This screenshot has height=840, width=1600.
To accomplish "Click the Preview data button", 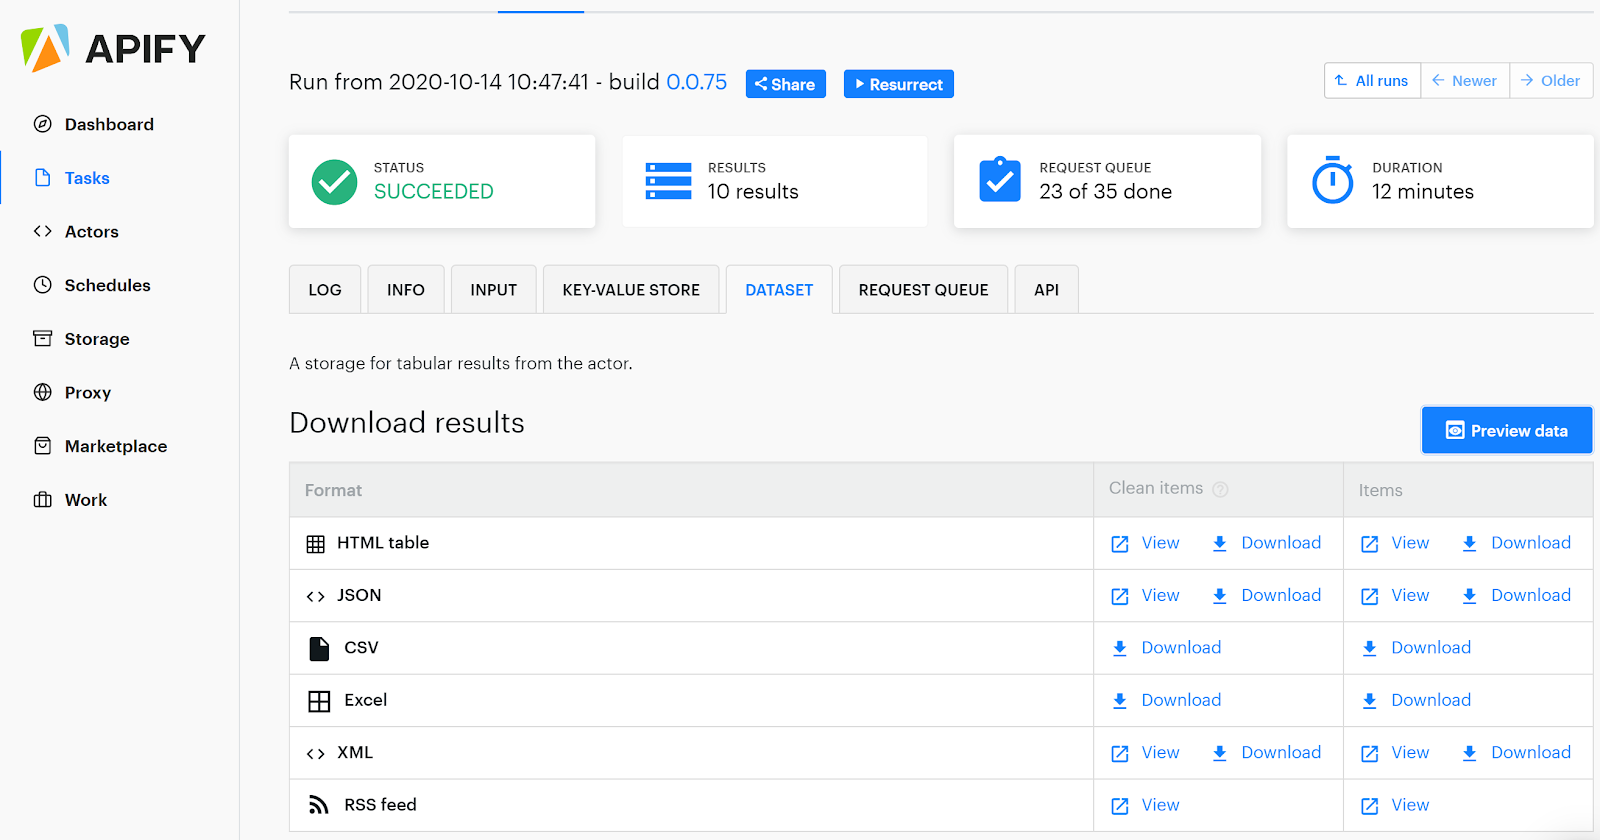I will click(x=1507, y=430).
